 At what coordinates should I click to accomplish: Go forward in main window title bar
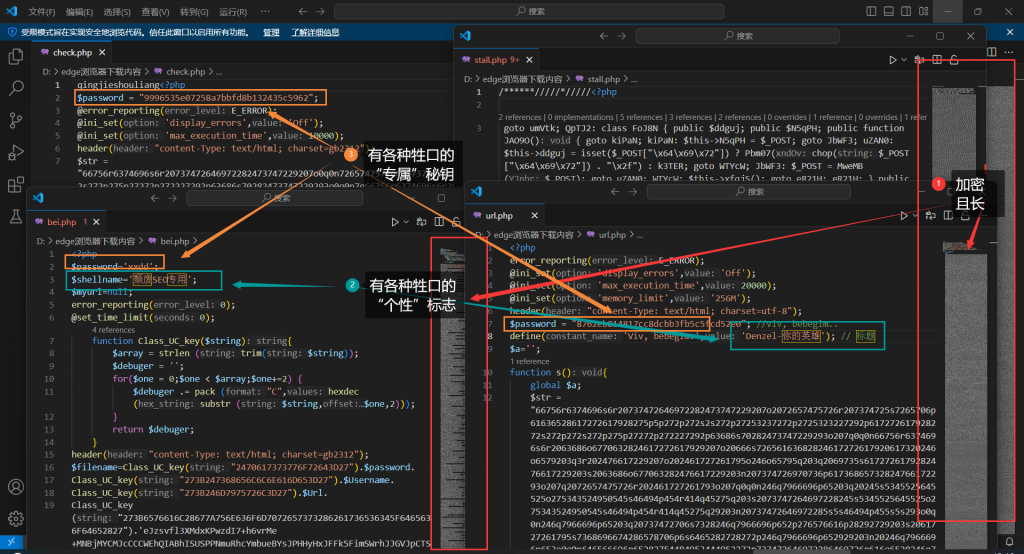(x=320, y=11)
